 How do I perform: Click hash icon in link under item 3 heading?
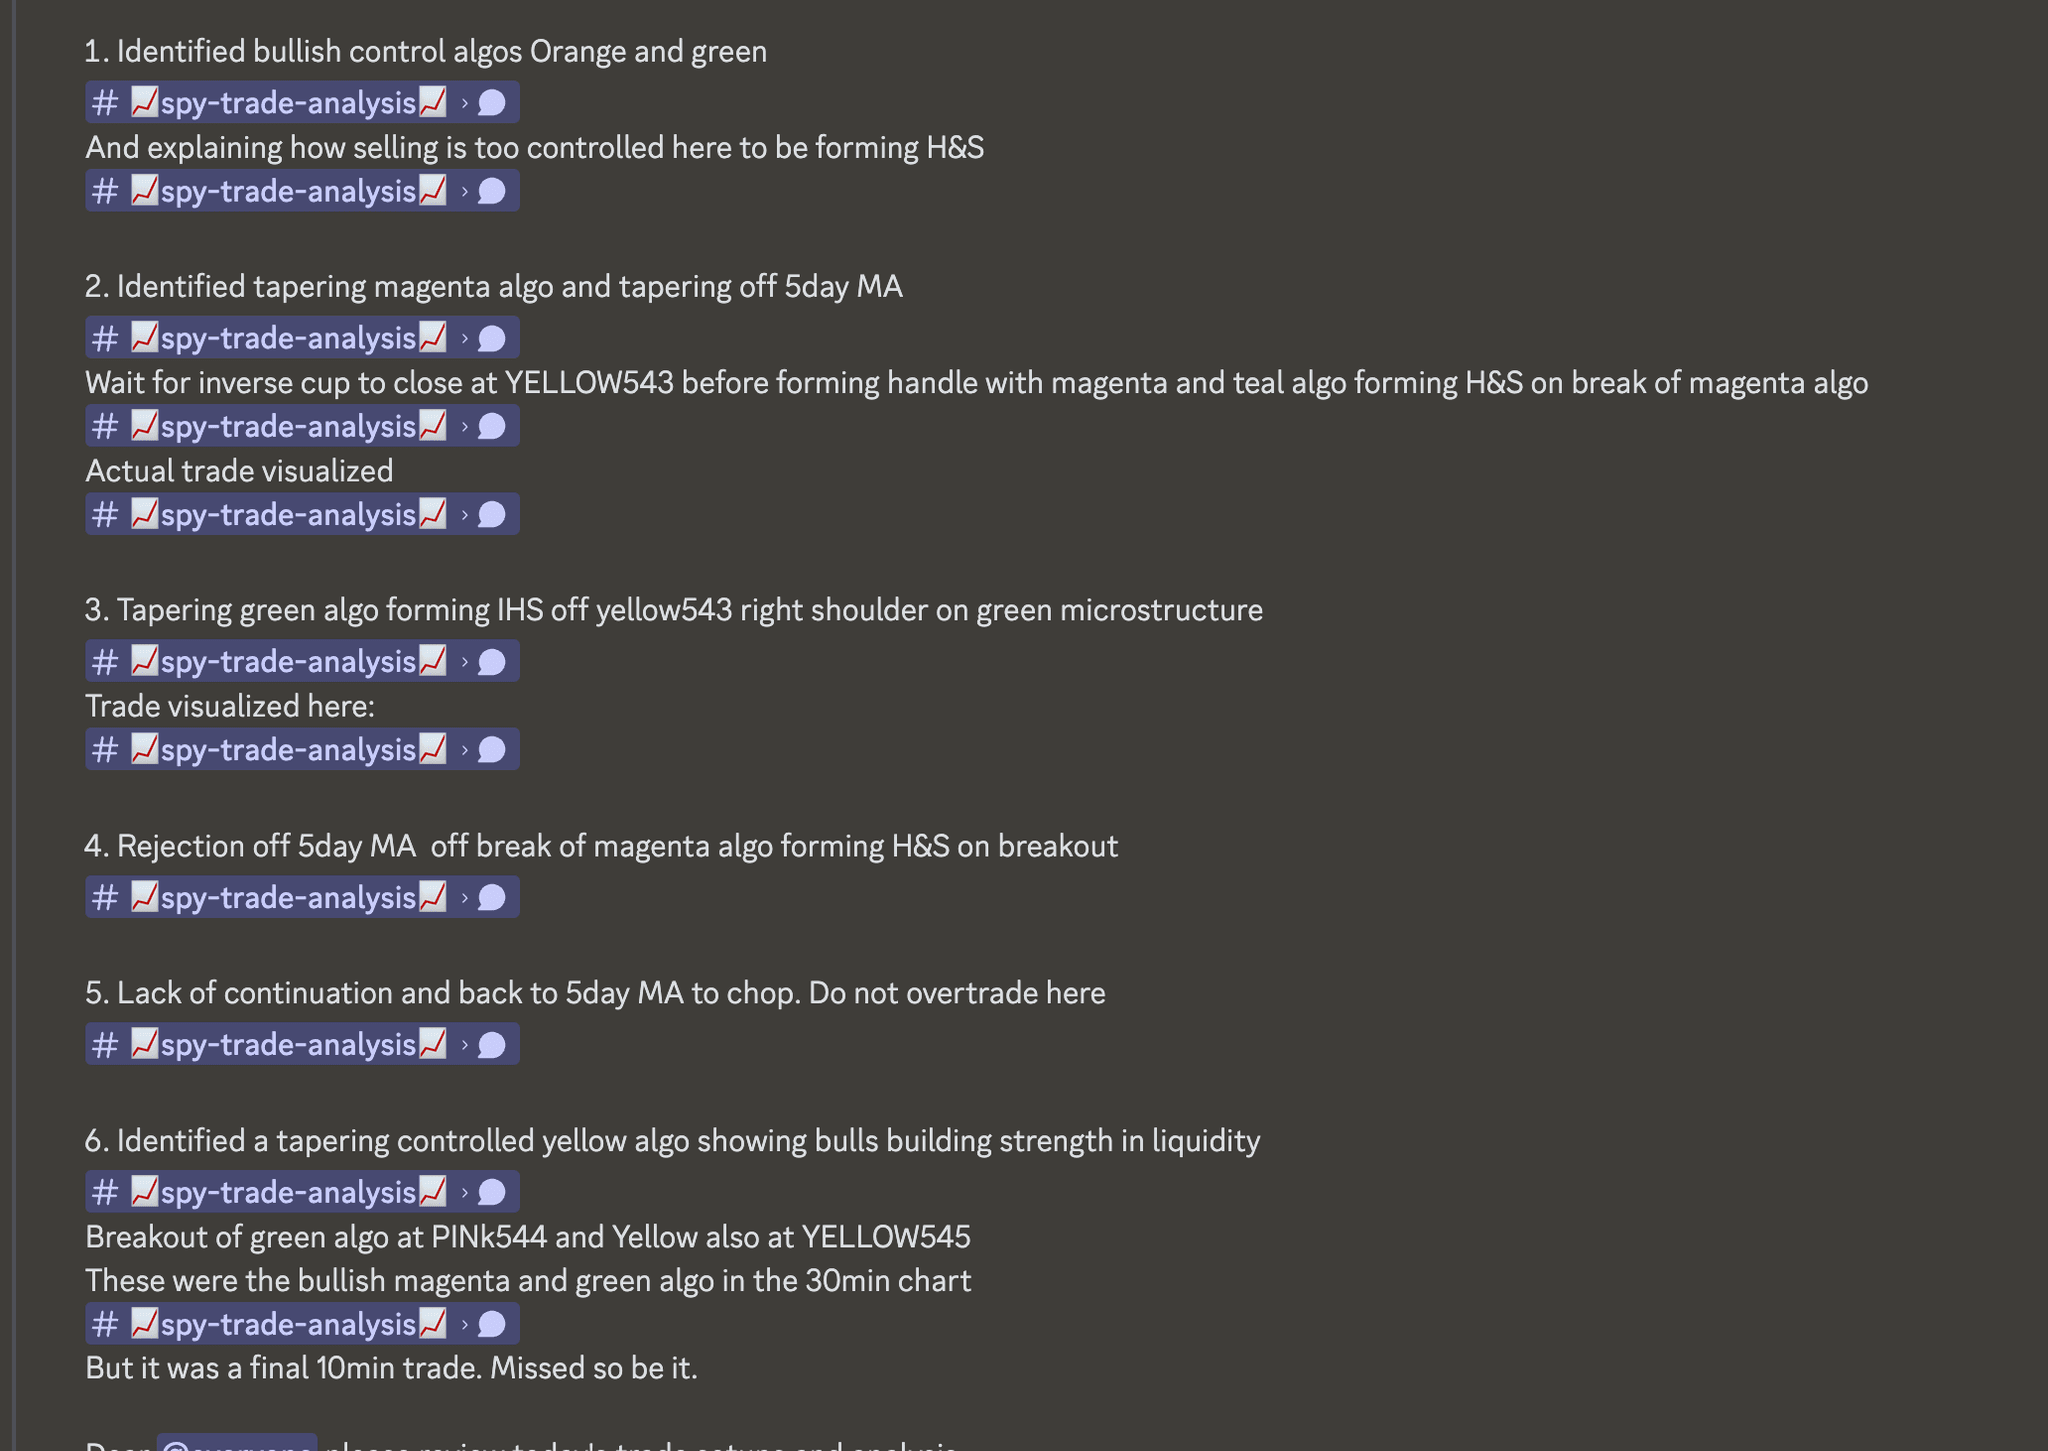[x=105, y=662]
